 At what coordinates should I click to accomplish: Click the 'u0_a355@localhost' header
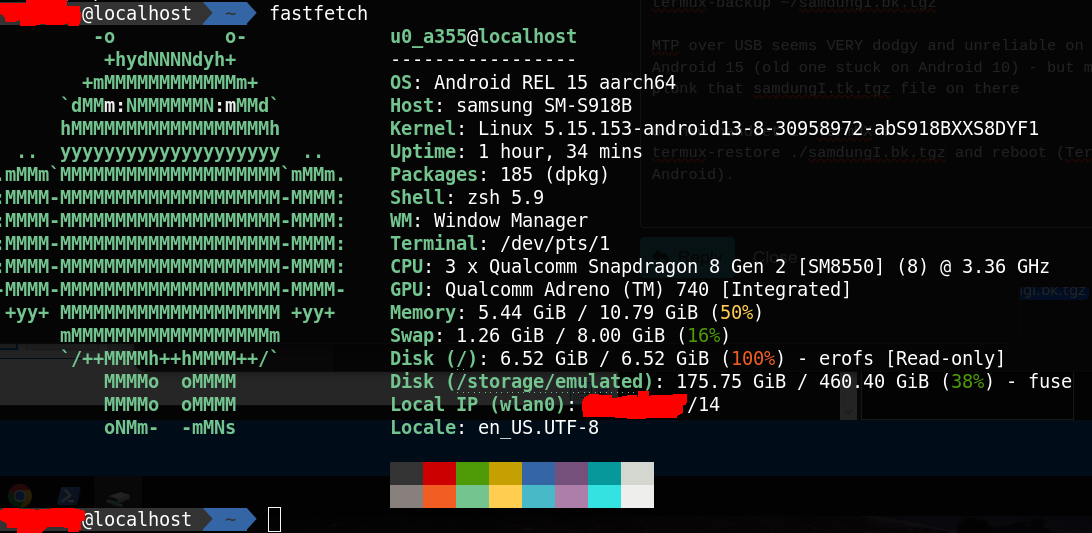coord(483,37)
